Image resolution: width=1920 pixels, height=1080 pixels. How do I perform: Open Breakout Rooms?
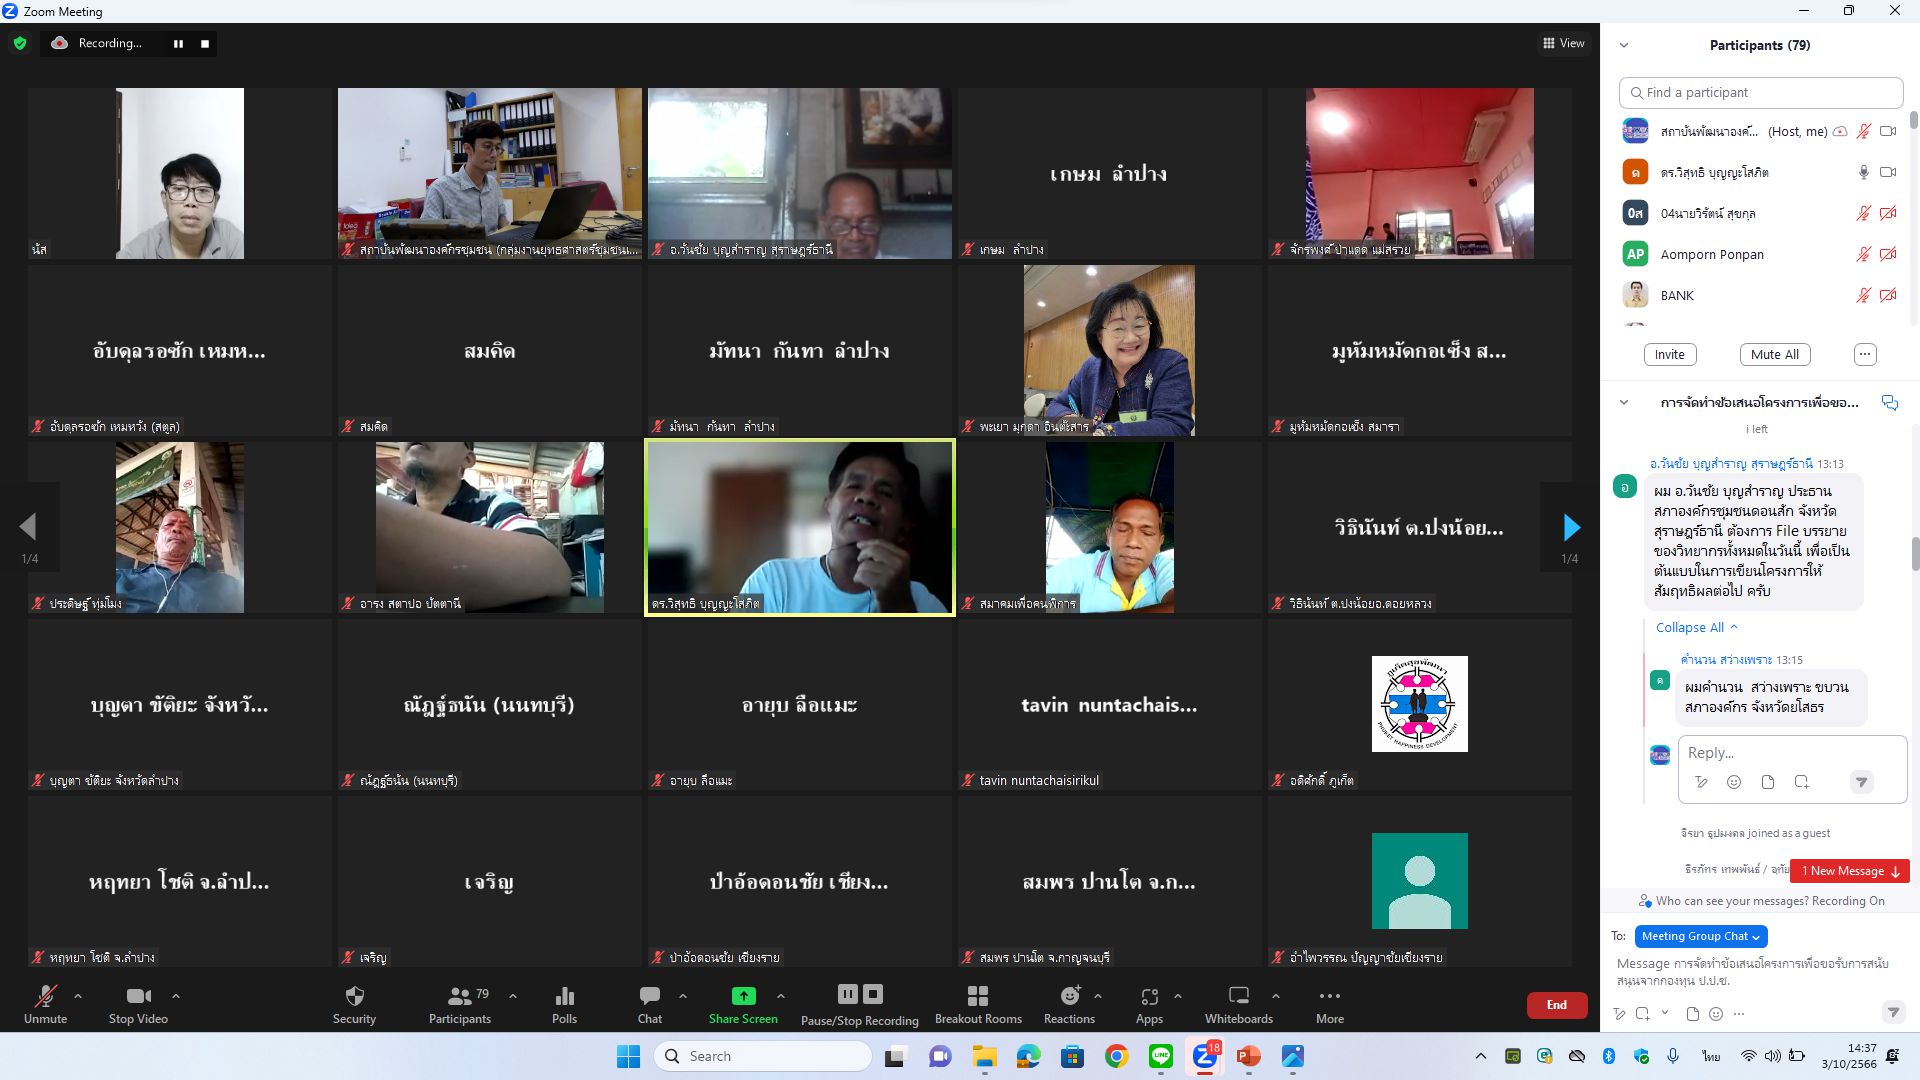click(977, 996)
